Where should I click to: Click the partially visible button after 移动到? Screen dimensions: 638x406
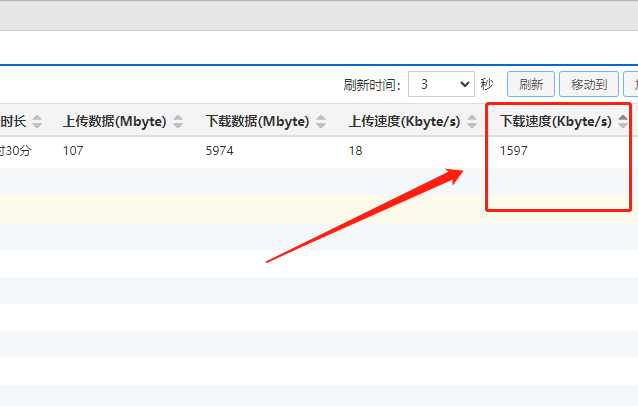point(630,85)
